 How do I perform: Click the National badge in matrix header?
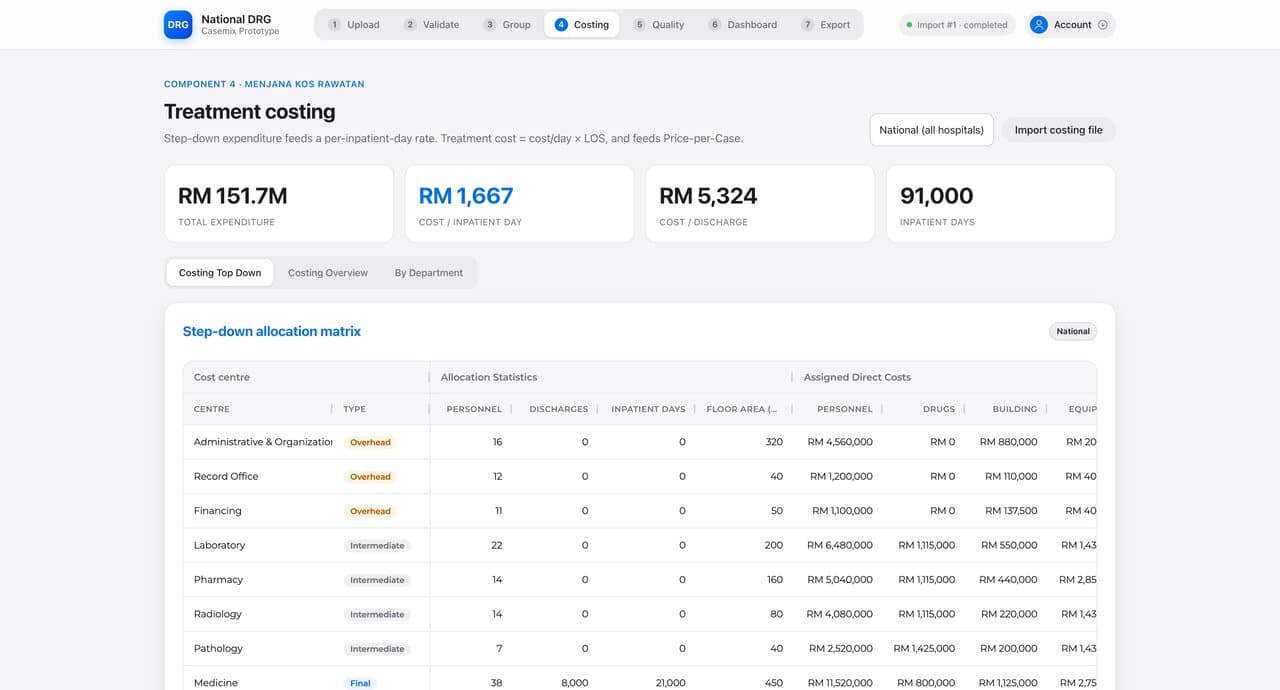point(1073,331)
